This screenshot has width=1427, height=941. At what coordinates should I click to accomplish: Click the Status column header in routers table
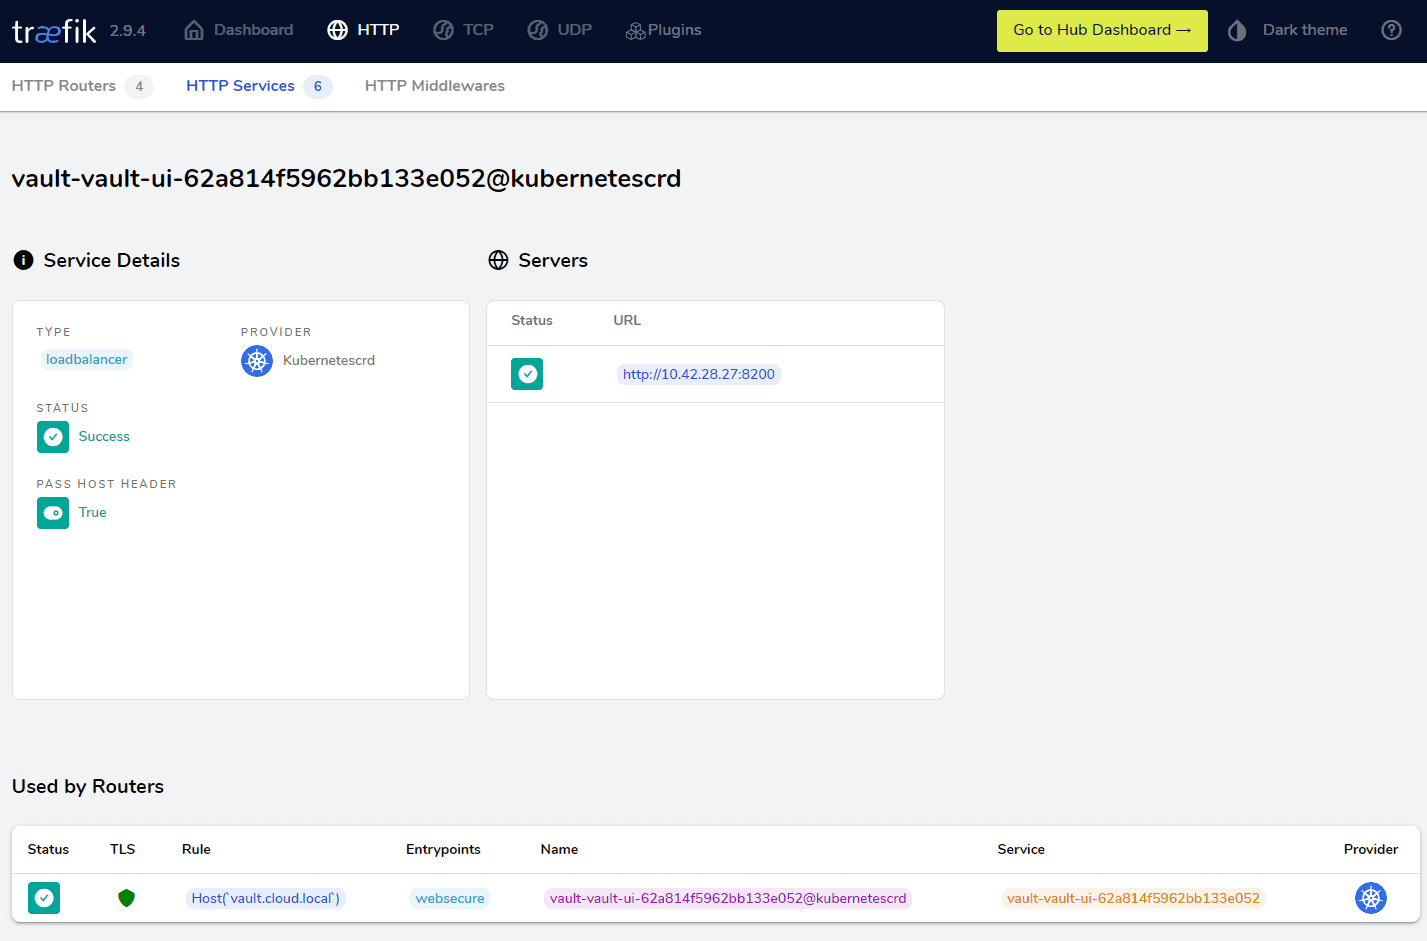(x=48, y=849)
